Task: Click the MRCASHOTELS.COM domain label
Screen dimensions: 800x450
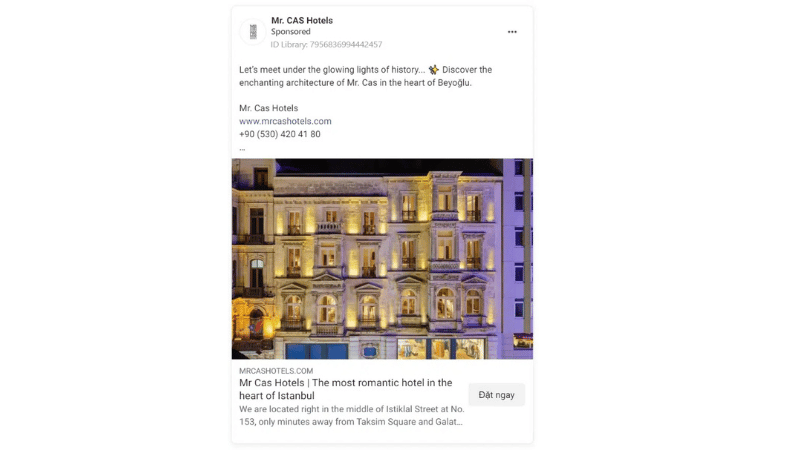Action: click(x=276, y=371)
